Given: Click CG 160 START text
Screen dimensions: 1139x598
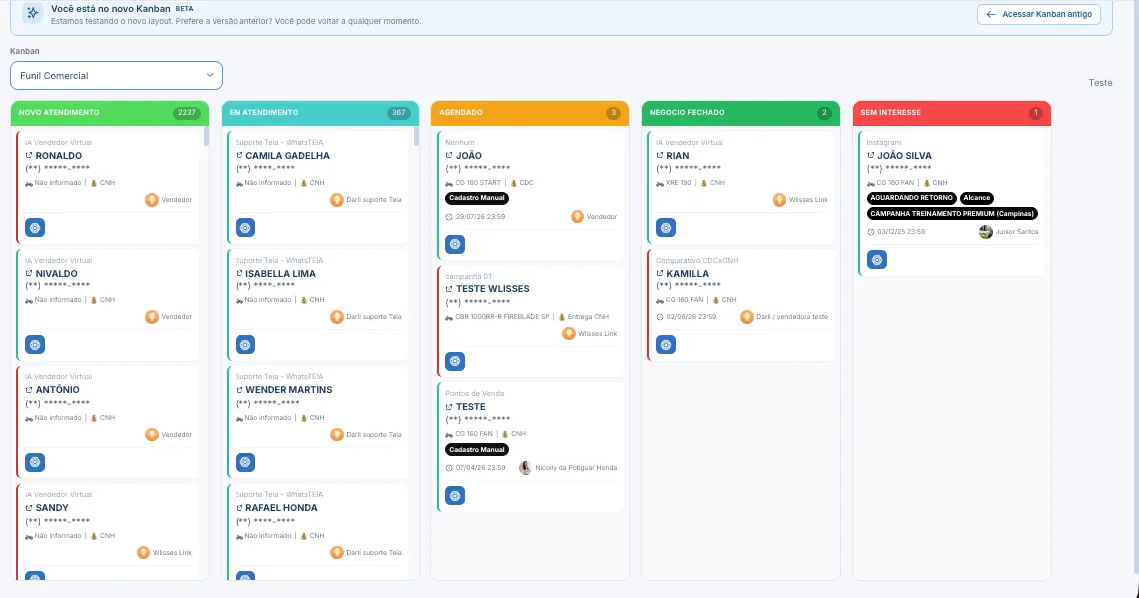Looking at the screenshot, I should pos(478,183).
